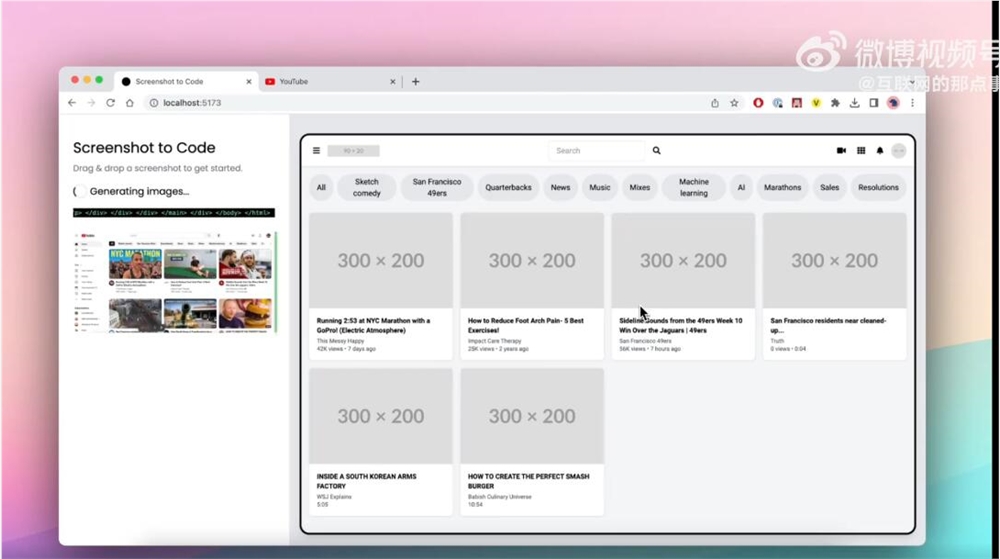
Task: Click the round avatar placeholder in the preview header
Action: (899, 151)
